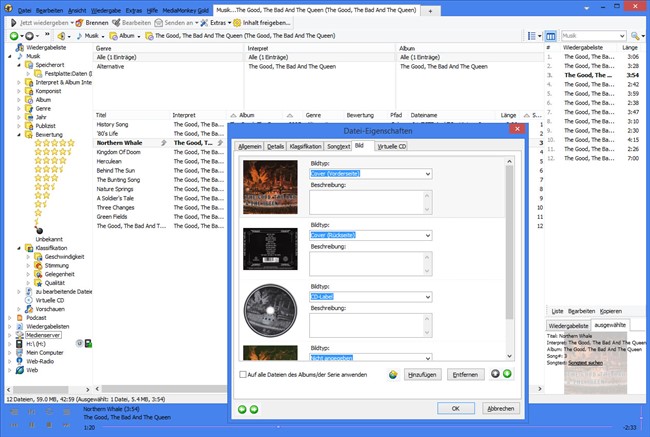Image resolution: width=650 pixels, height=437 pixels.
Task: Open the Cover (Rückseite) Bildtyp dropdown
Action: 428,235
